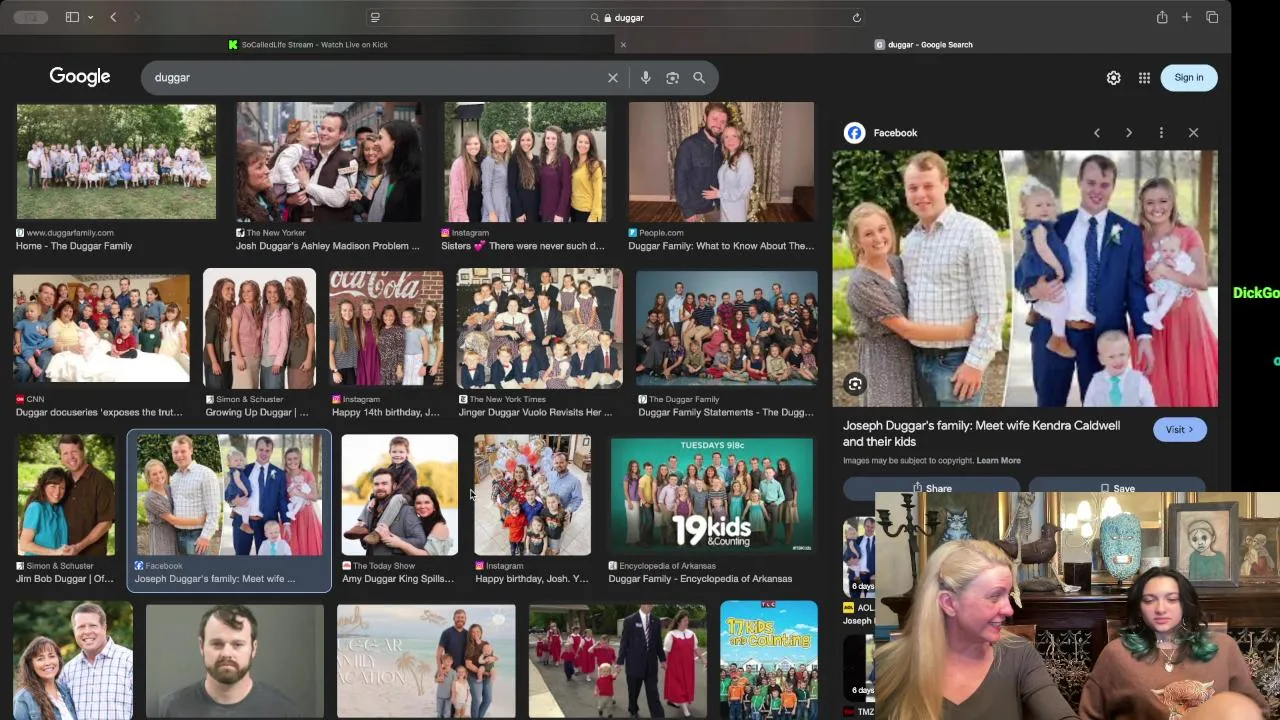Open the page reader icon left of address
The height and width of the screenshot is (720, 1280).
(x=375, y=17)
